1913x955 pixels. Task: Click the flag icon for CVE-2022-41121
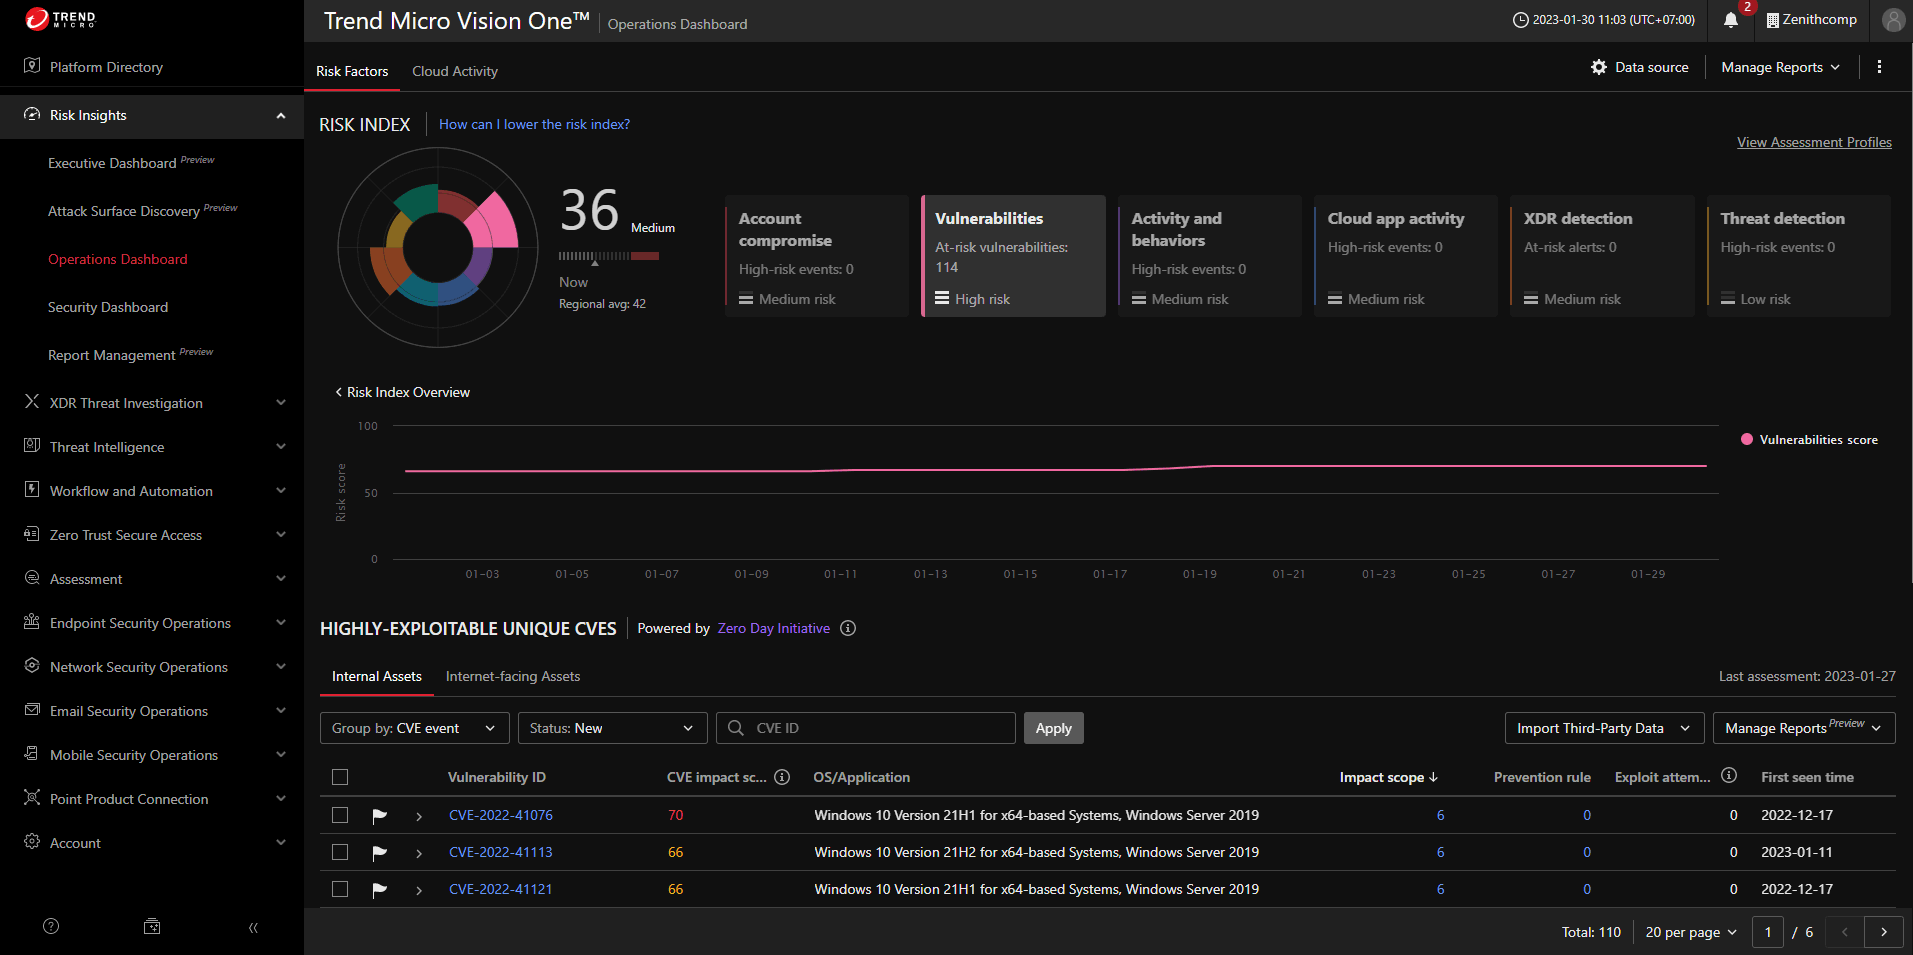(x=379, y=890)
